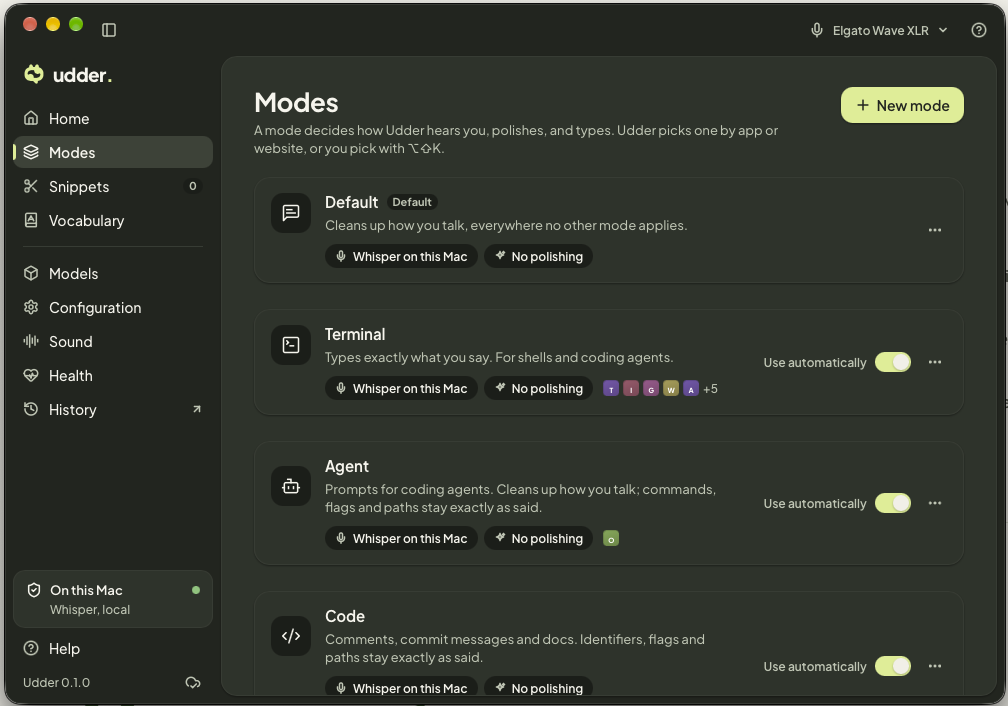Disable Use automatically for Terminal mode

coord(893,363)
